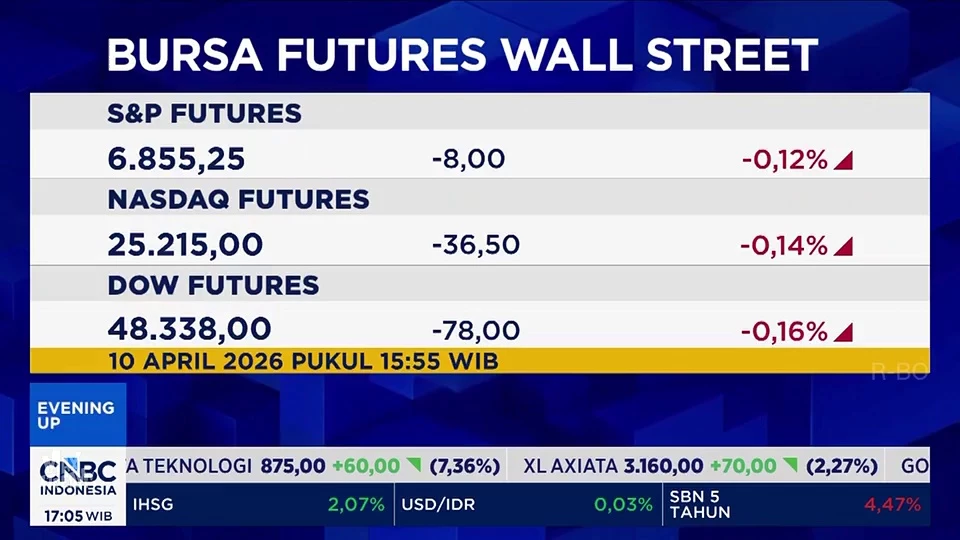Viewport: 960px width, 540px height.
Task: Click the Dow price 48.338,00
Action: (189, 330)
